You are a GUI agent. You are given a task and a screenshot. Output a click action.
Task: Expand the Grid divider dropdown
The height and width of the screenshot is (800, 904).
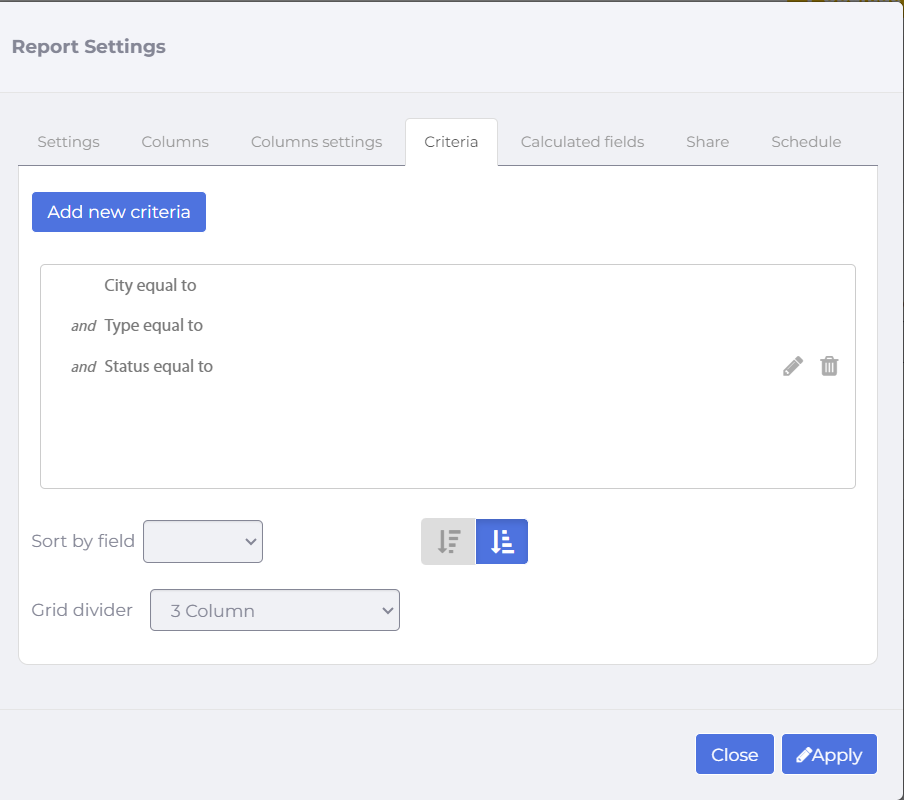[274, 610]
